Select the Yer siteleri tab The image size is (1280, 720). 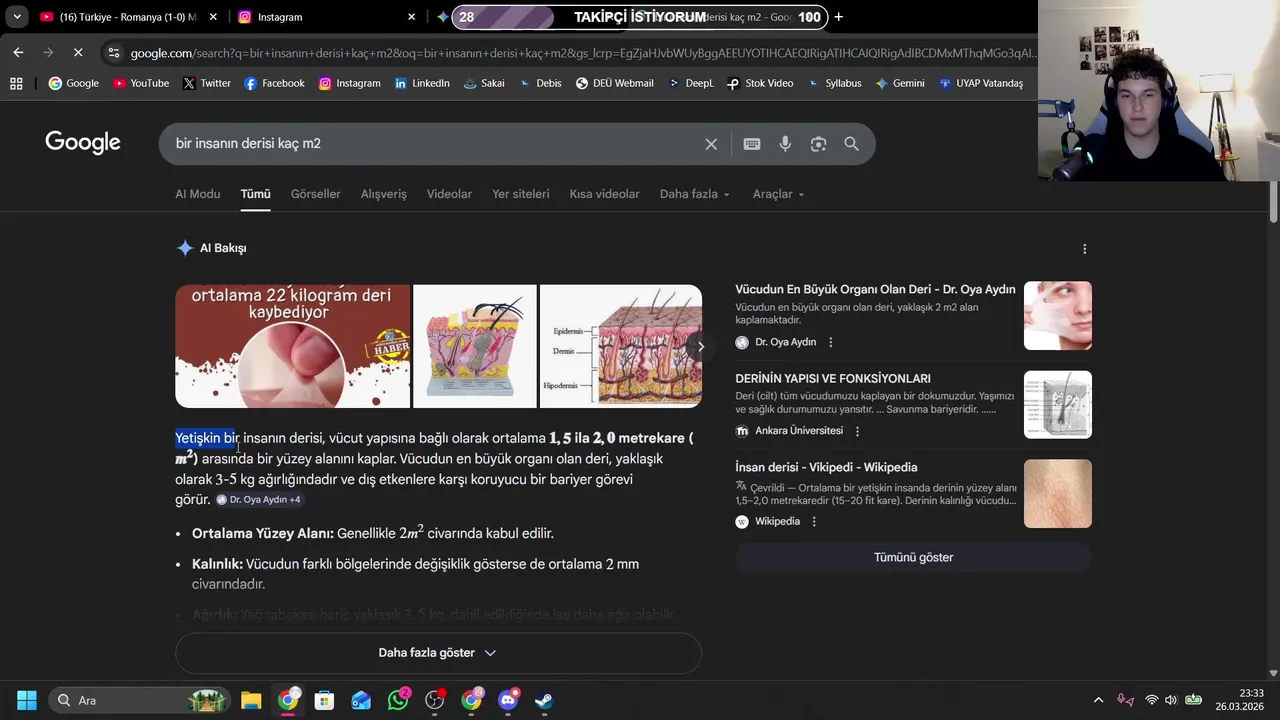tap(521, 194)
